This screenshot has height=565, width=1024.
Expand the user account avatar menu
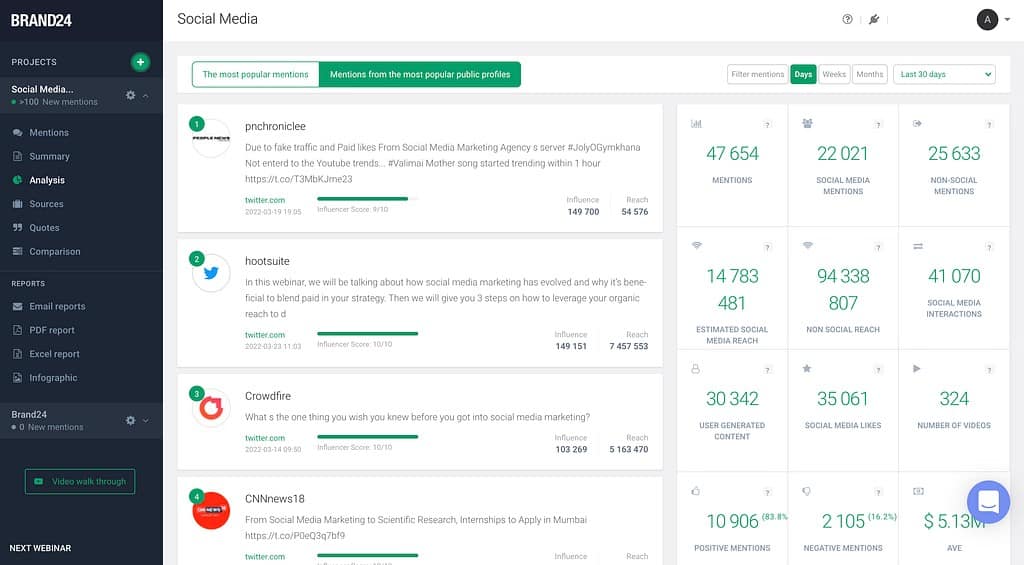(x=988, y=19)
